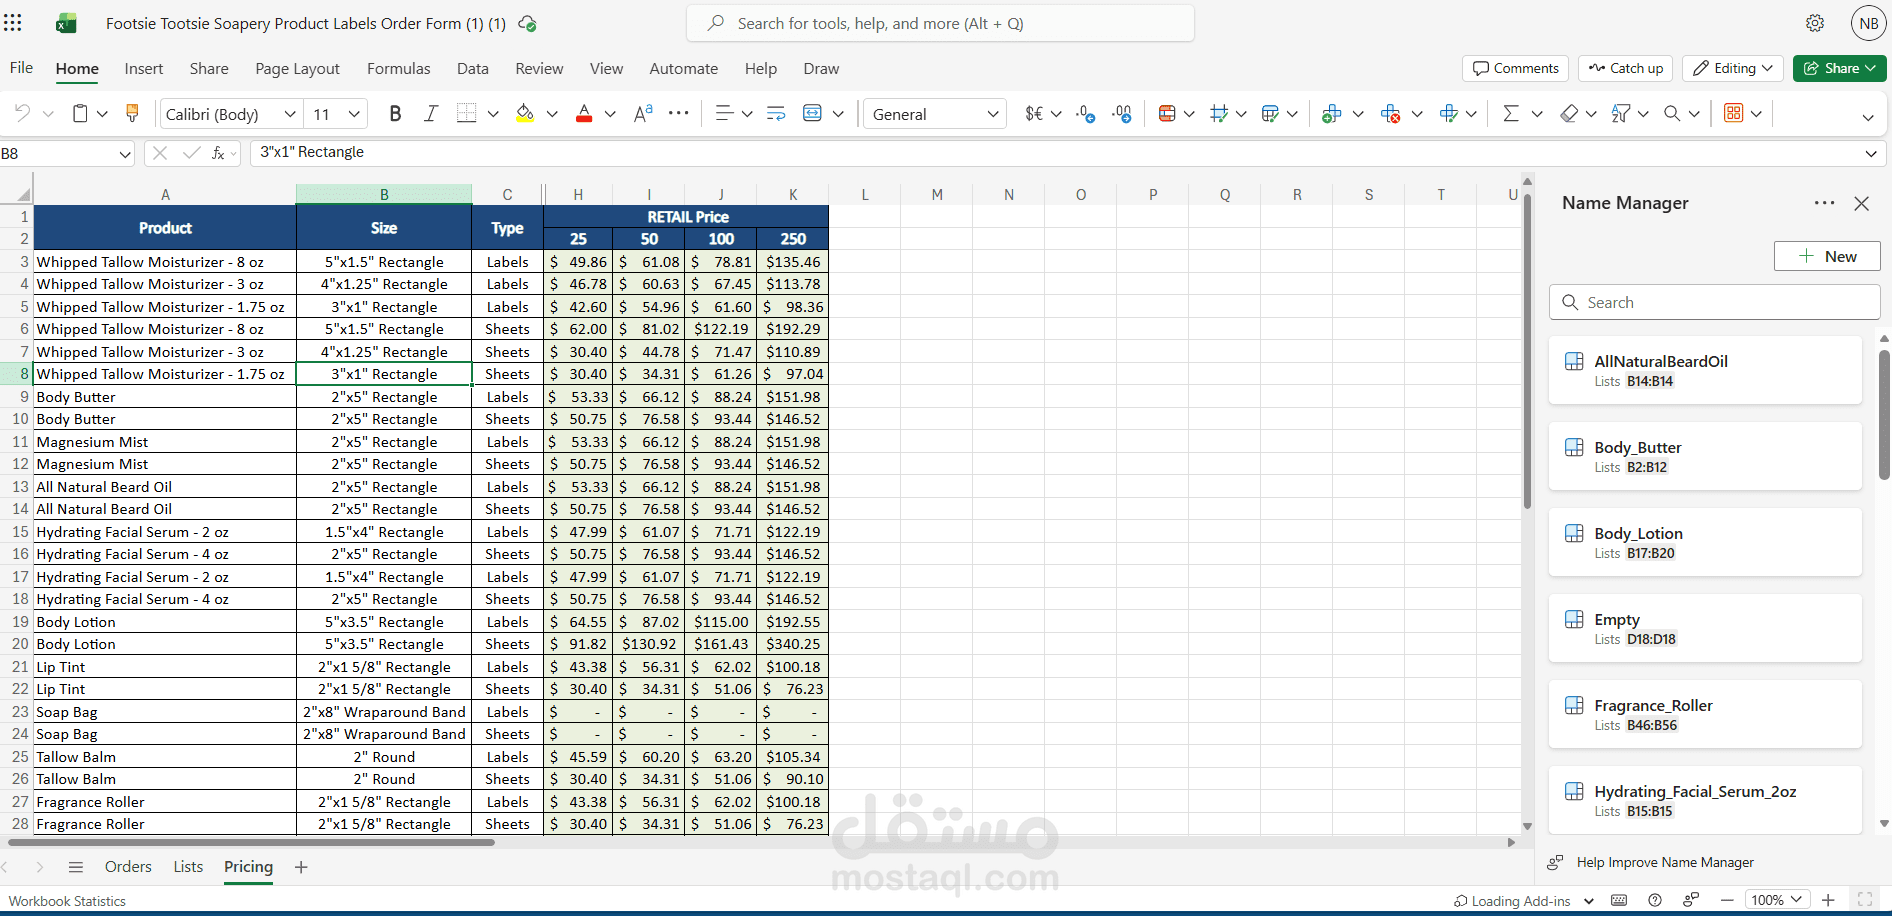Close the Name Manager pane

[1861, 203]
